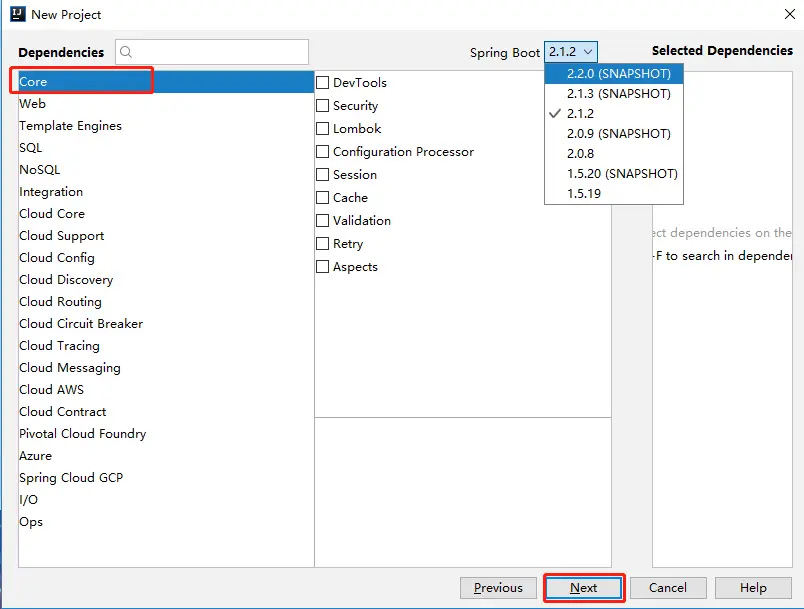Open the Cloud Routing category
804x609 pixels.
[166, 302]
